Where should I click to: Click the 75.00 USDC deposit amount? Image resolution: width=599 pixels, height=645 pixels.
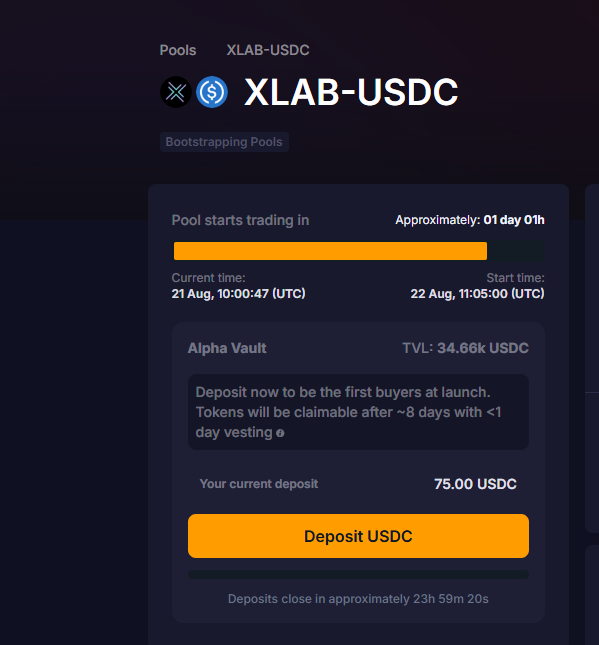click(x=475, y=484)
